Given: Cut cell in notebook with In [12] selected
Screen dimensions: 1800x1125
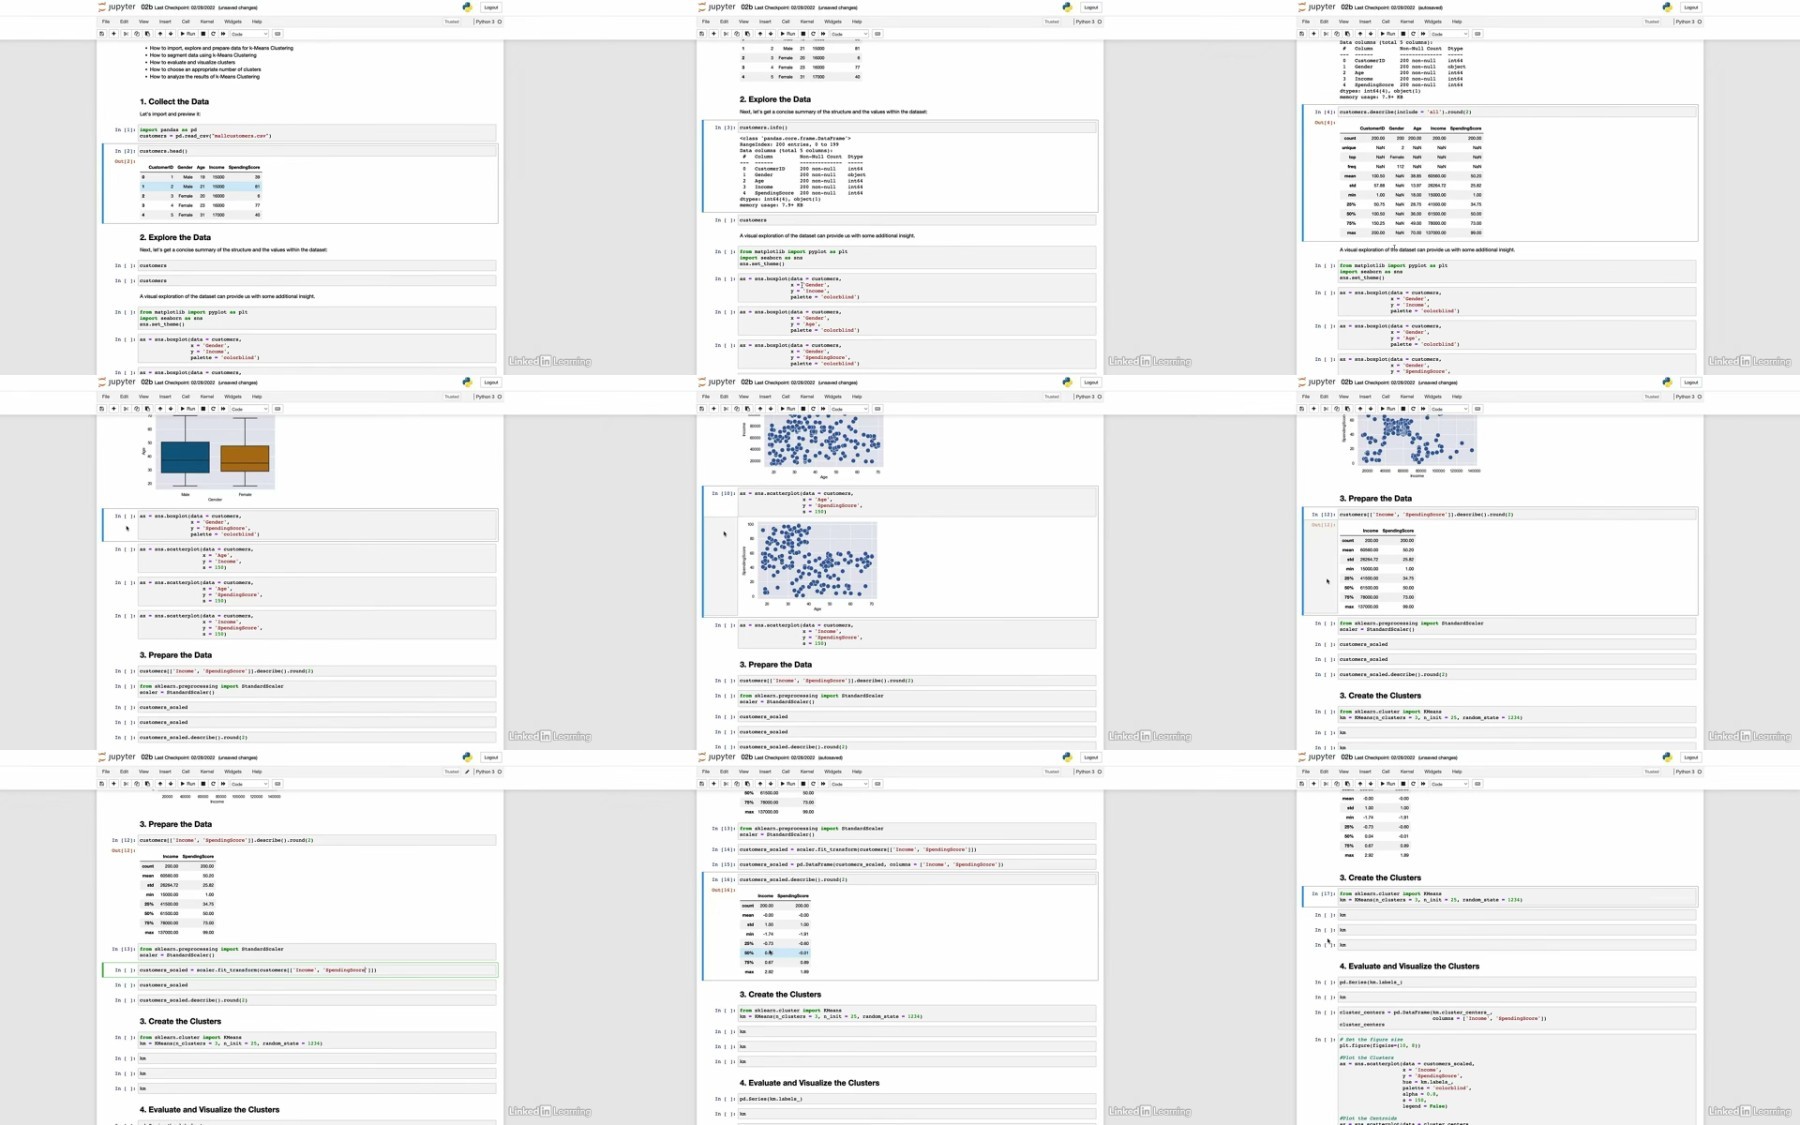Looking at the screenshot, I should coord(1326,409).
